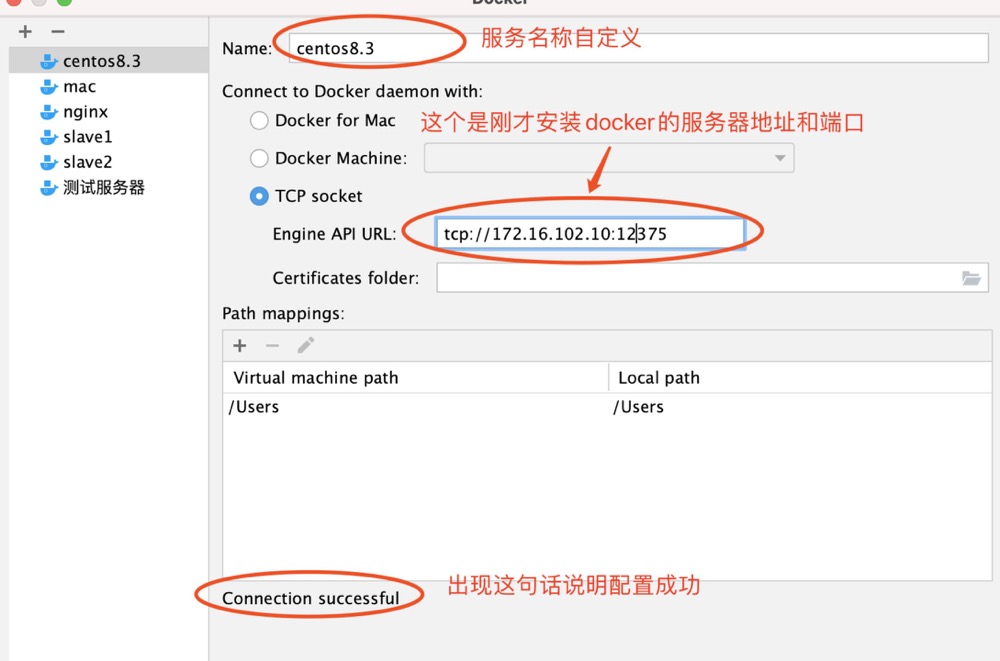Focus the Engine API URL field
Viewport: 1000px width, 661px height.
[x=590, y=234]
